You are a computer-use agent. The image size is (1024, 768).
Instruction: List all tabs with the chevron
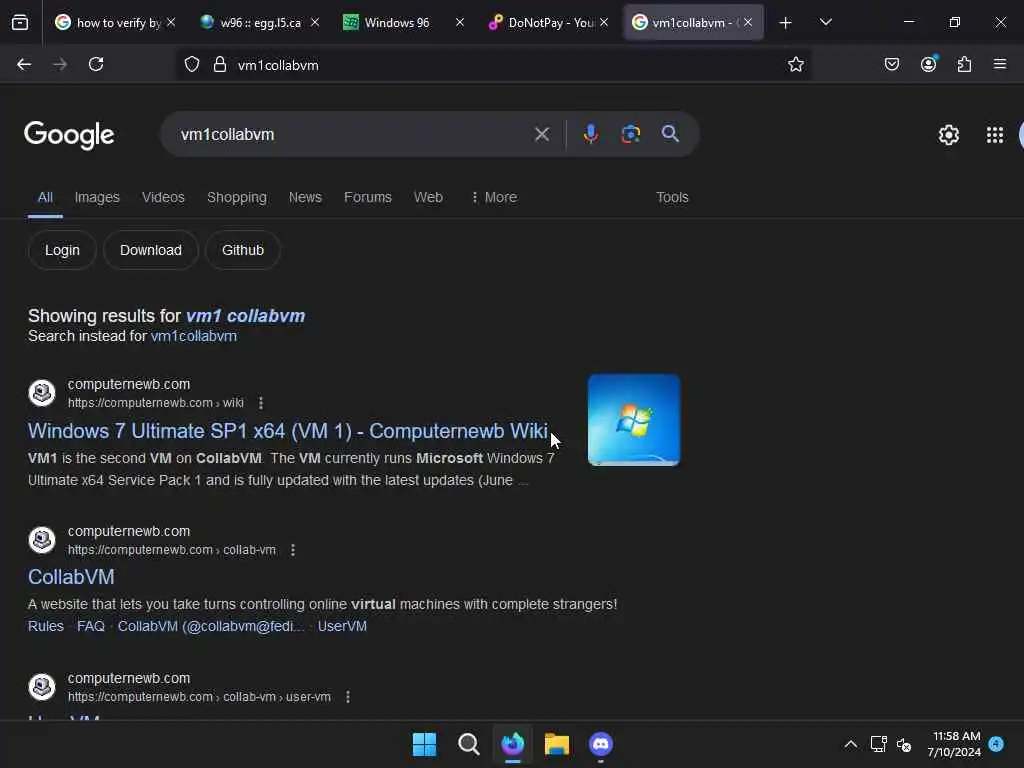pyautogui.click(x=825, y=23)
